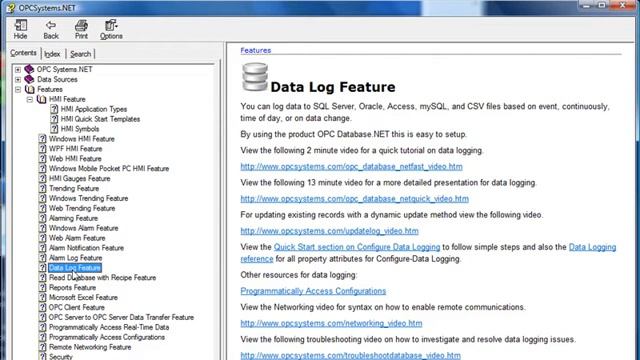
Task: Click the Features breadcrumb link
Action: (x=256, y=50)
